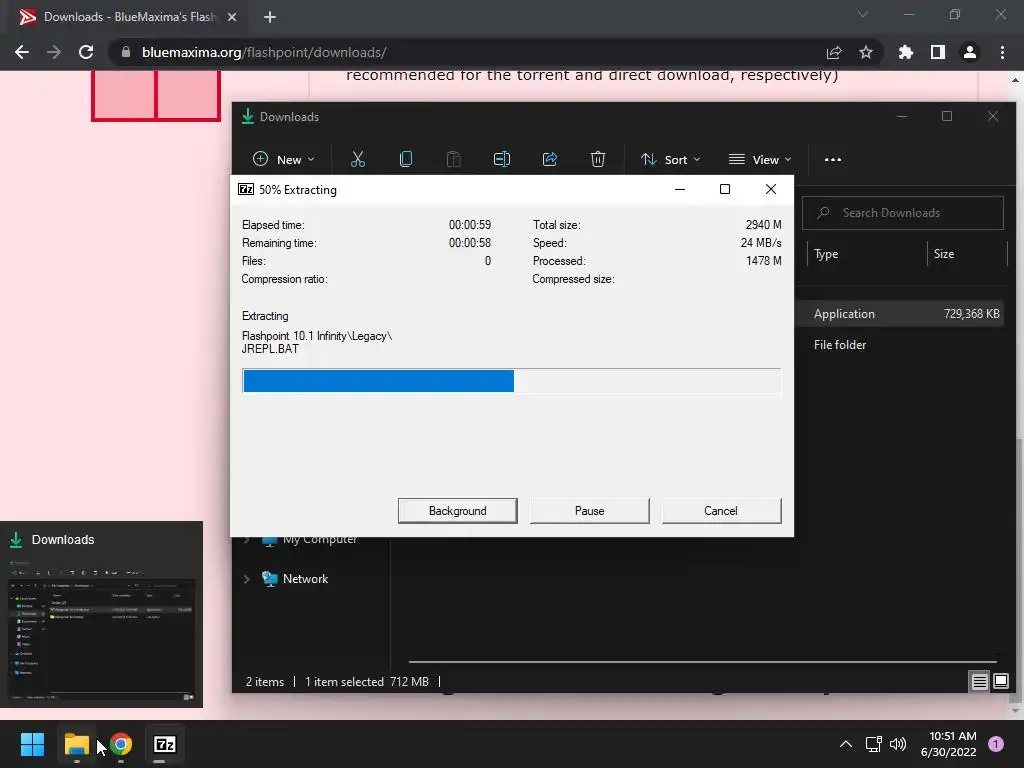Pause the extraction
The height and width of the screenshot is (768, 1024).
tap(589, 511)
